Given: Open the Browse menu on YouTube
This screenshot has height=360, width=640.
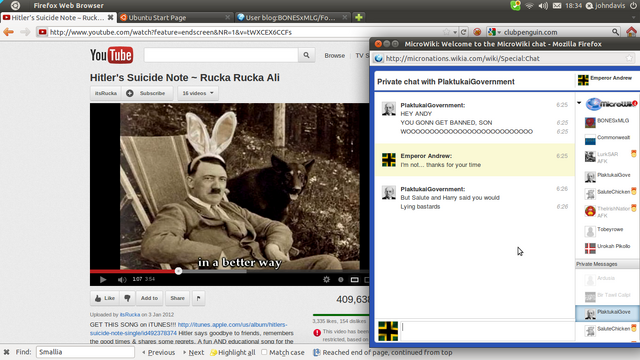Looking at the screenshot, I should click(335, 56).
